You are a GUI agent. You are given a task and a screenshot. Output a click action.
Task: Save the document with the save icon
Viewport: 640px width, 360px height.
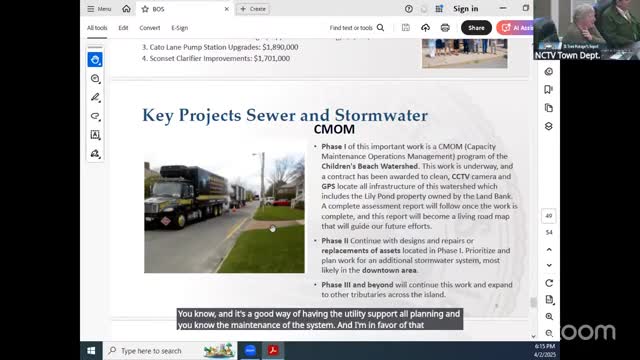click(x=406, y=28)
